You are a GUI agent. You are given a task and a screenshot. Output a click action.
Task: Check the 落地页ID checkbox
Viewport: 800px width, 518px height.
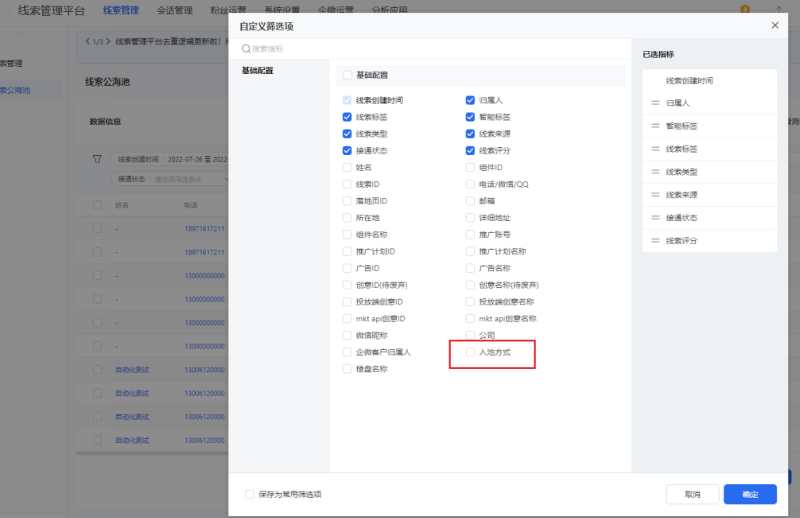click(347, 201)
